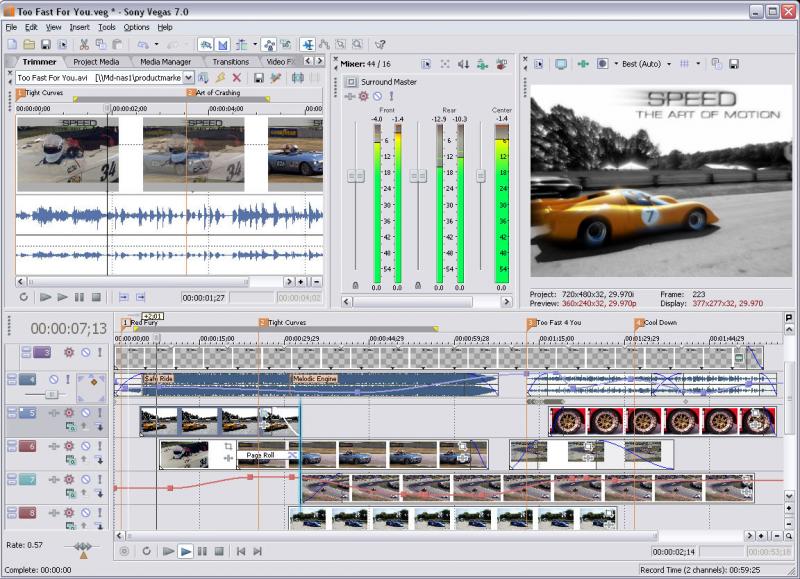Solo track 7
Viewport: 800px width, 579px height.
100,479
